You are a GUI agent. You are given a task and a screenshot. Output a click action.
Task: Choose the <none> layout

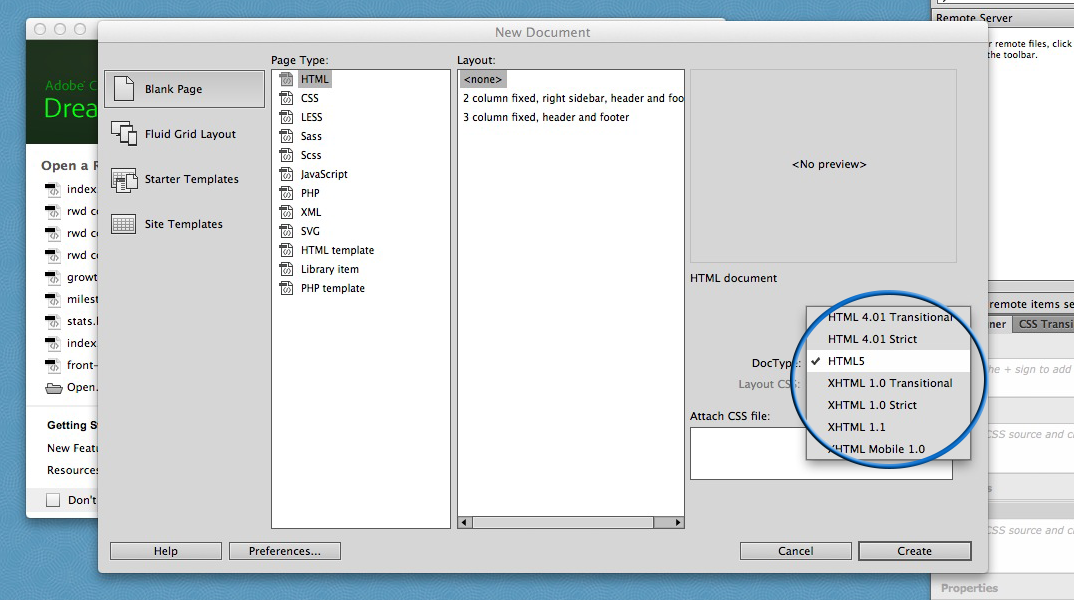click(x=483, y=79)
